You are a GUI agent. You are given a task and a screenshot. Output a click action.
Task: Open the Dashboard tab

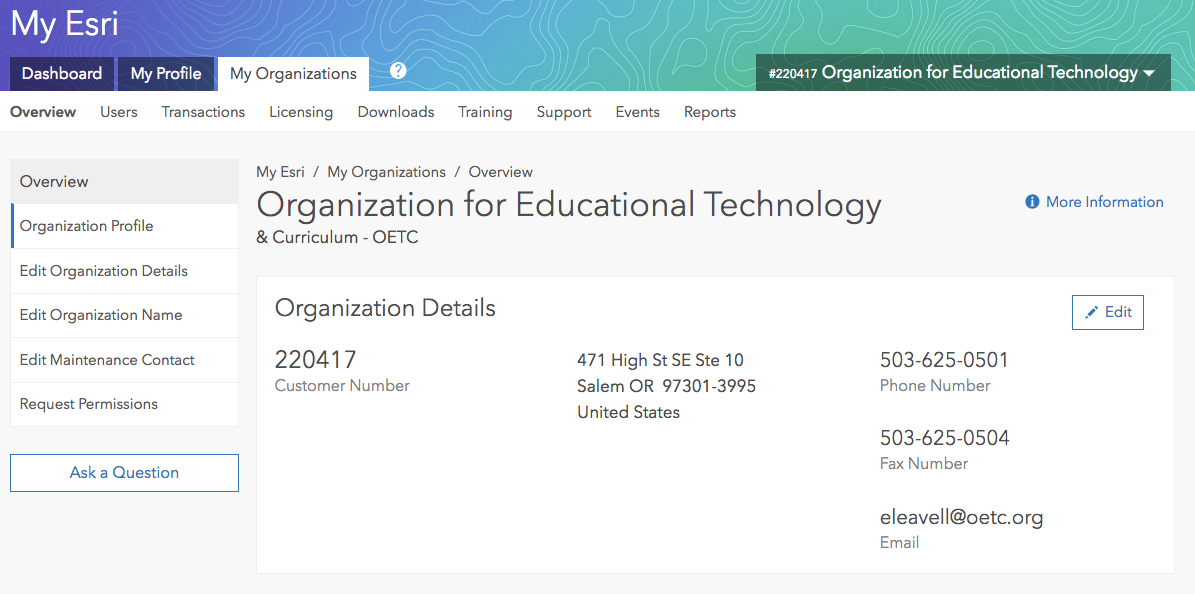coord(62,74)
